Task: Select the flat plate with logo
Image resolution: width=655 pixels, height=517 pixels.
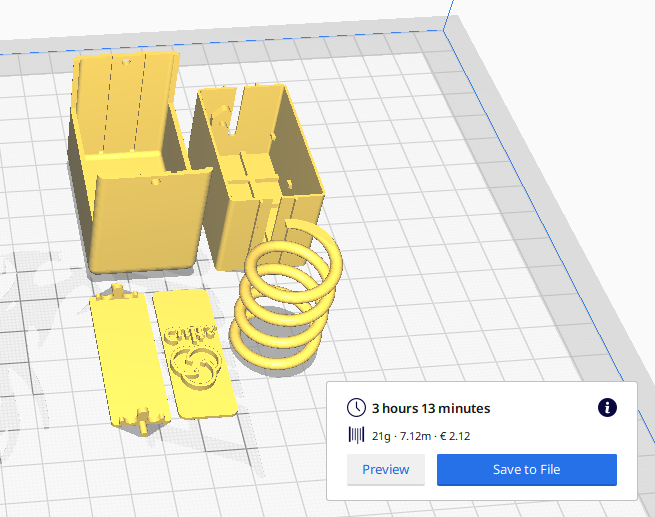Action: (x=195, y=354)
